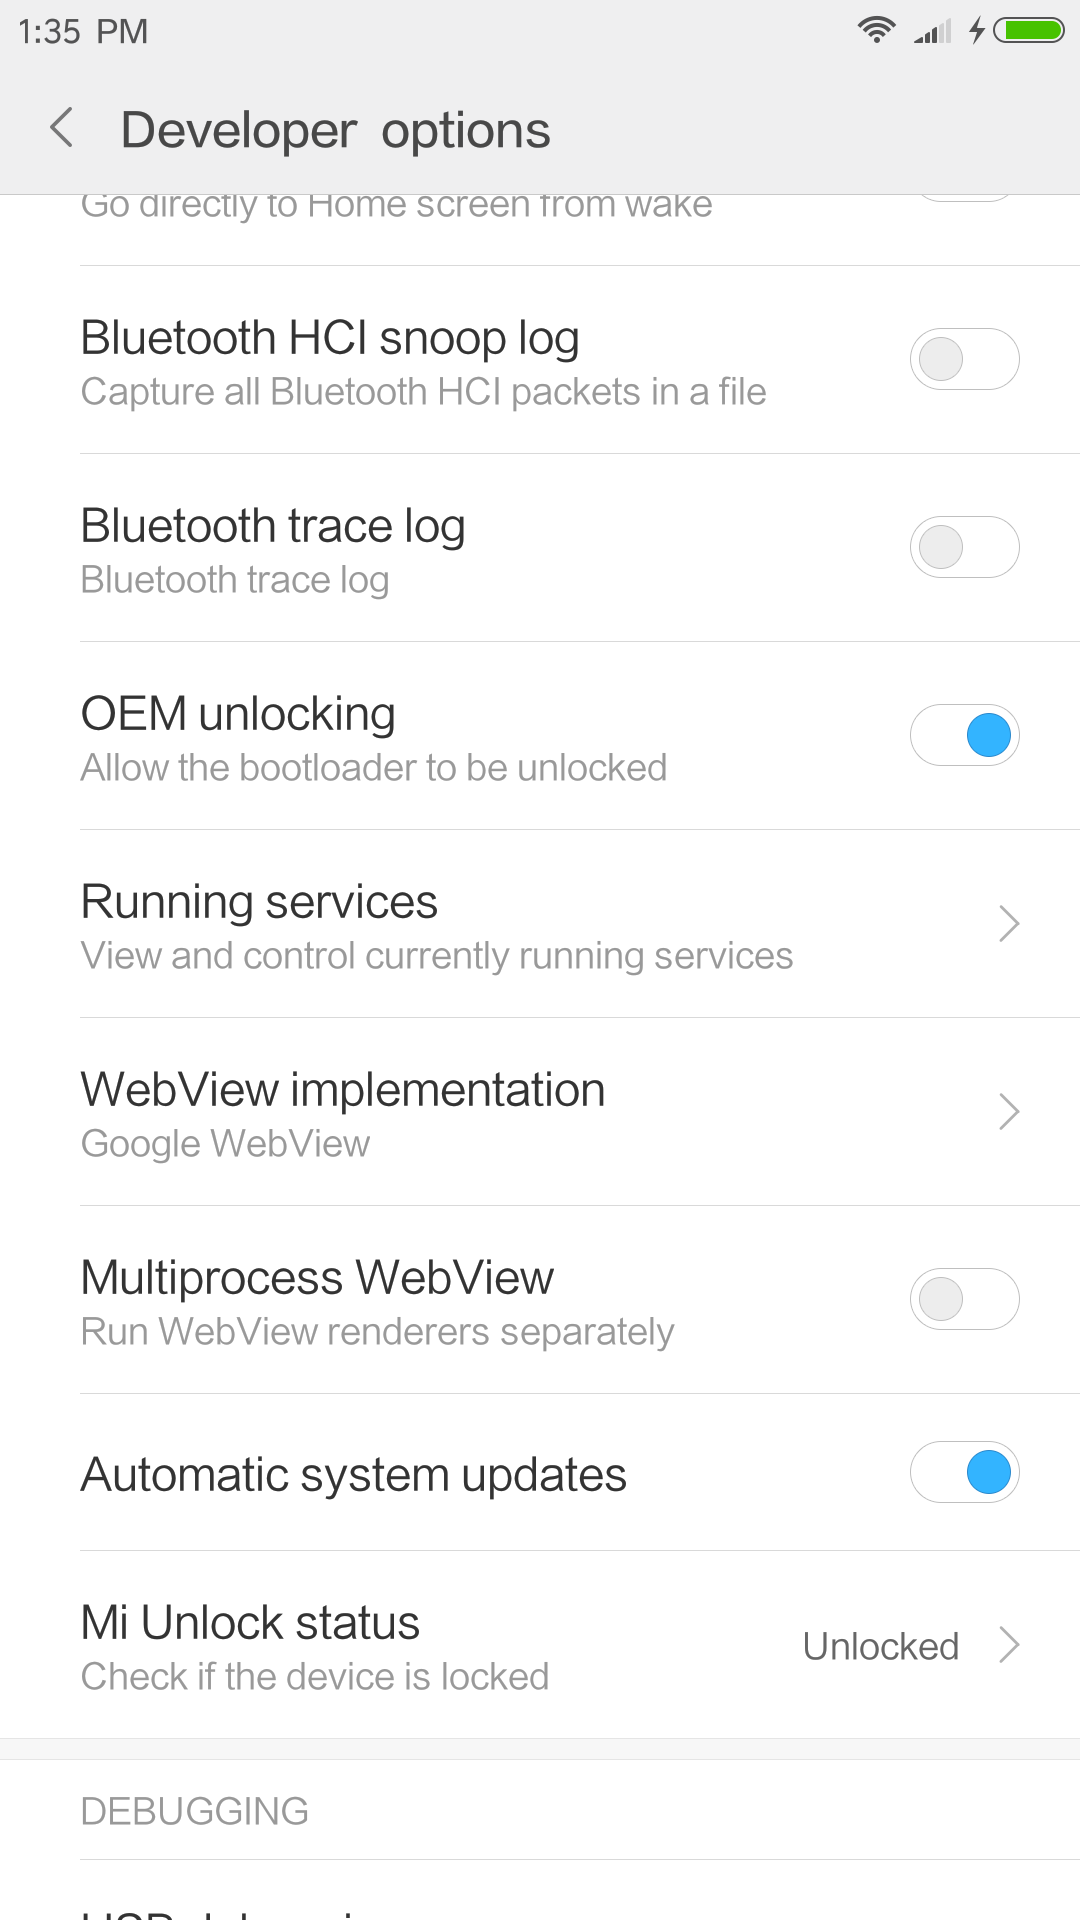Image resolution: width=1080 pixels, height=1920 pixels.
Task: Disable the OEM unlocking switch
Action: coord(964,735)
